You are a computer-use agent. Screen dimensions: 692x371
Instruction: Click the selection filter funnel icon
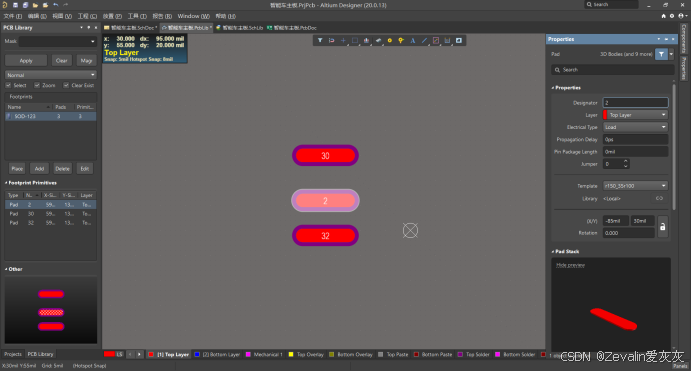320,40
